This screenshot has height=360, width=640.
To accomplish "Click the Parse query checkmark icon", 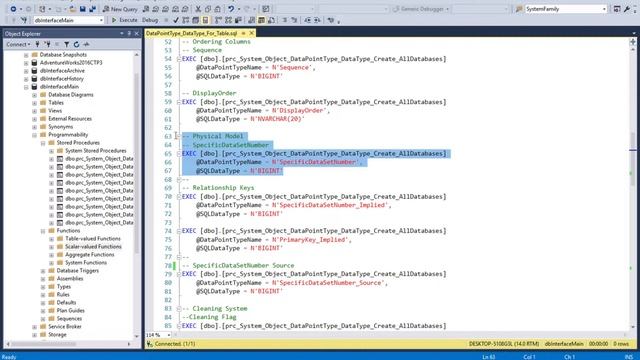I will click(x=176, y=20).
